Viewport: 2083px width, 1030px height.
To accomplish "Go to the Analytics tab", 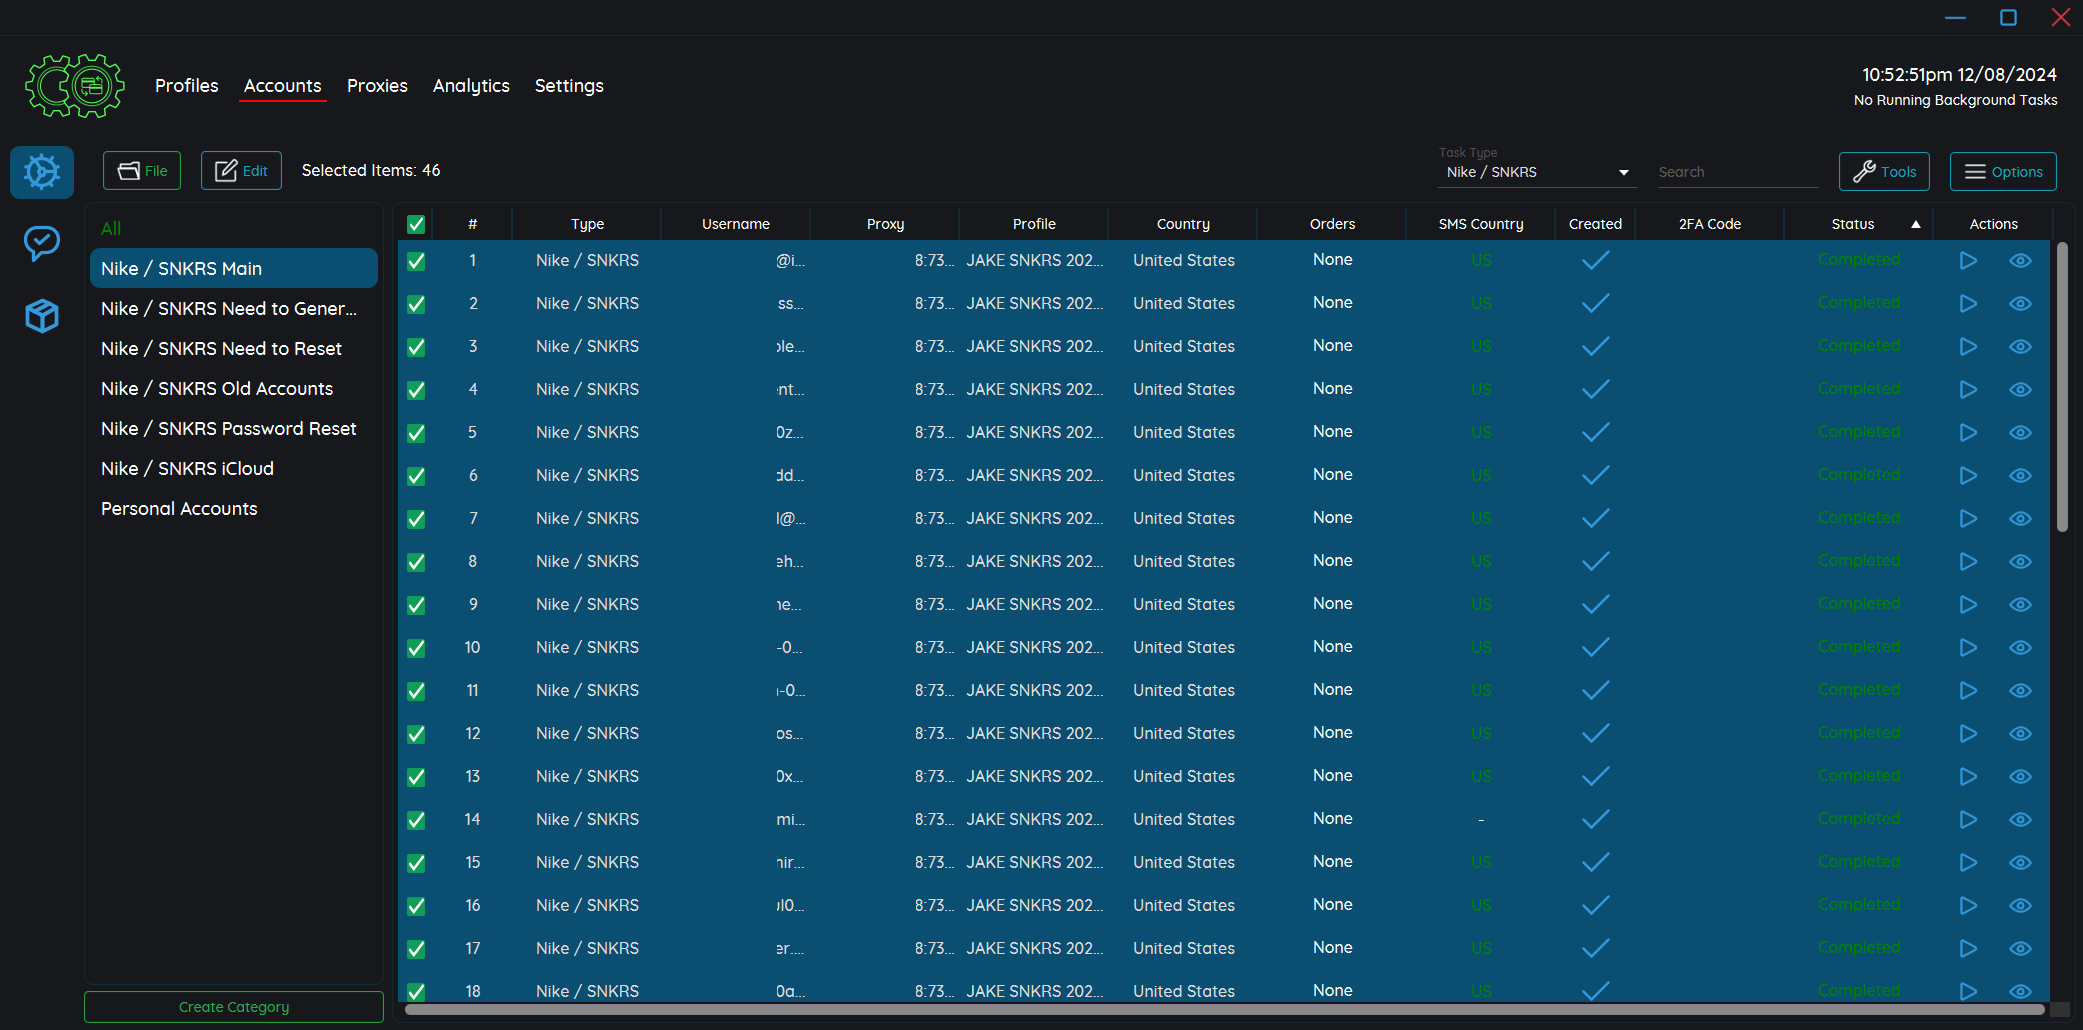I will (x=471, y=86).
